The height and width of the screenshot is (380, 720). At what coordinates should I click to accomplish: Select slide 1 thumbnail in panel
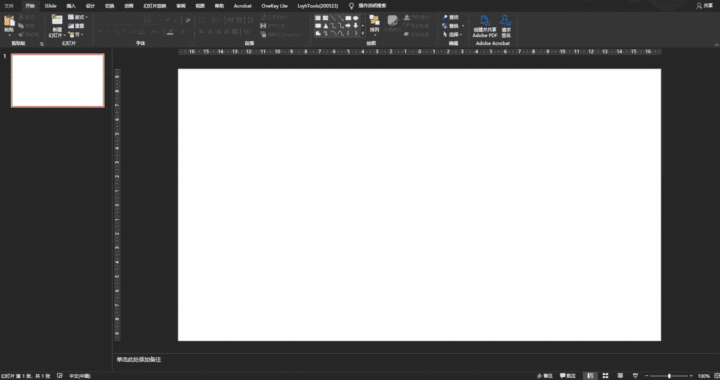coord(58,80)
